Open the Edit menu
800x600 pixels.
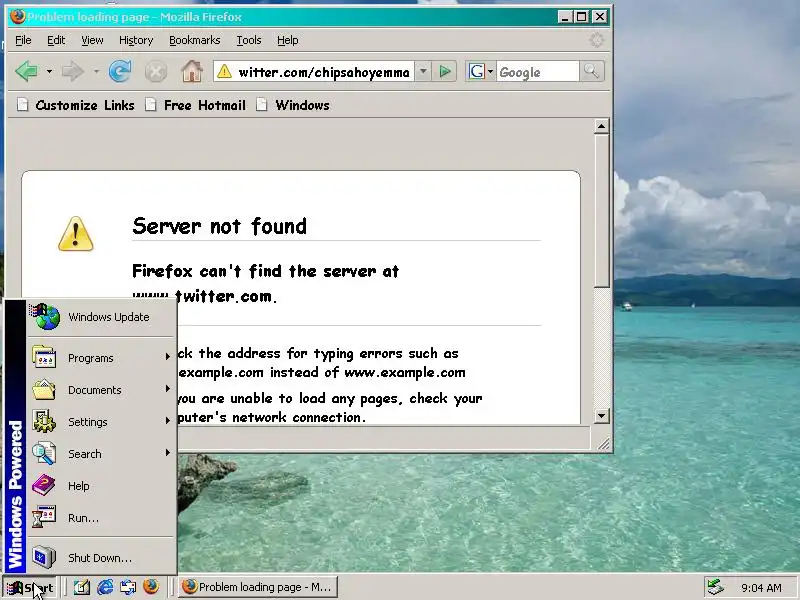pos(56,40)
